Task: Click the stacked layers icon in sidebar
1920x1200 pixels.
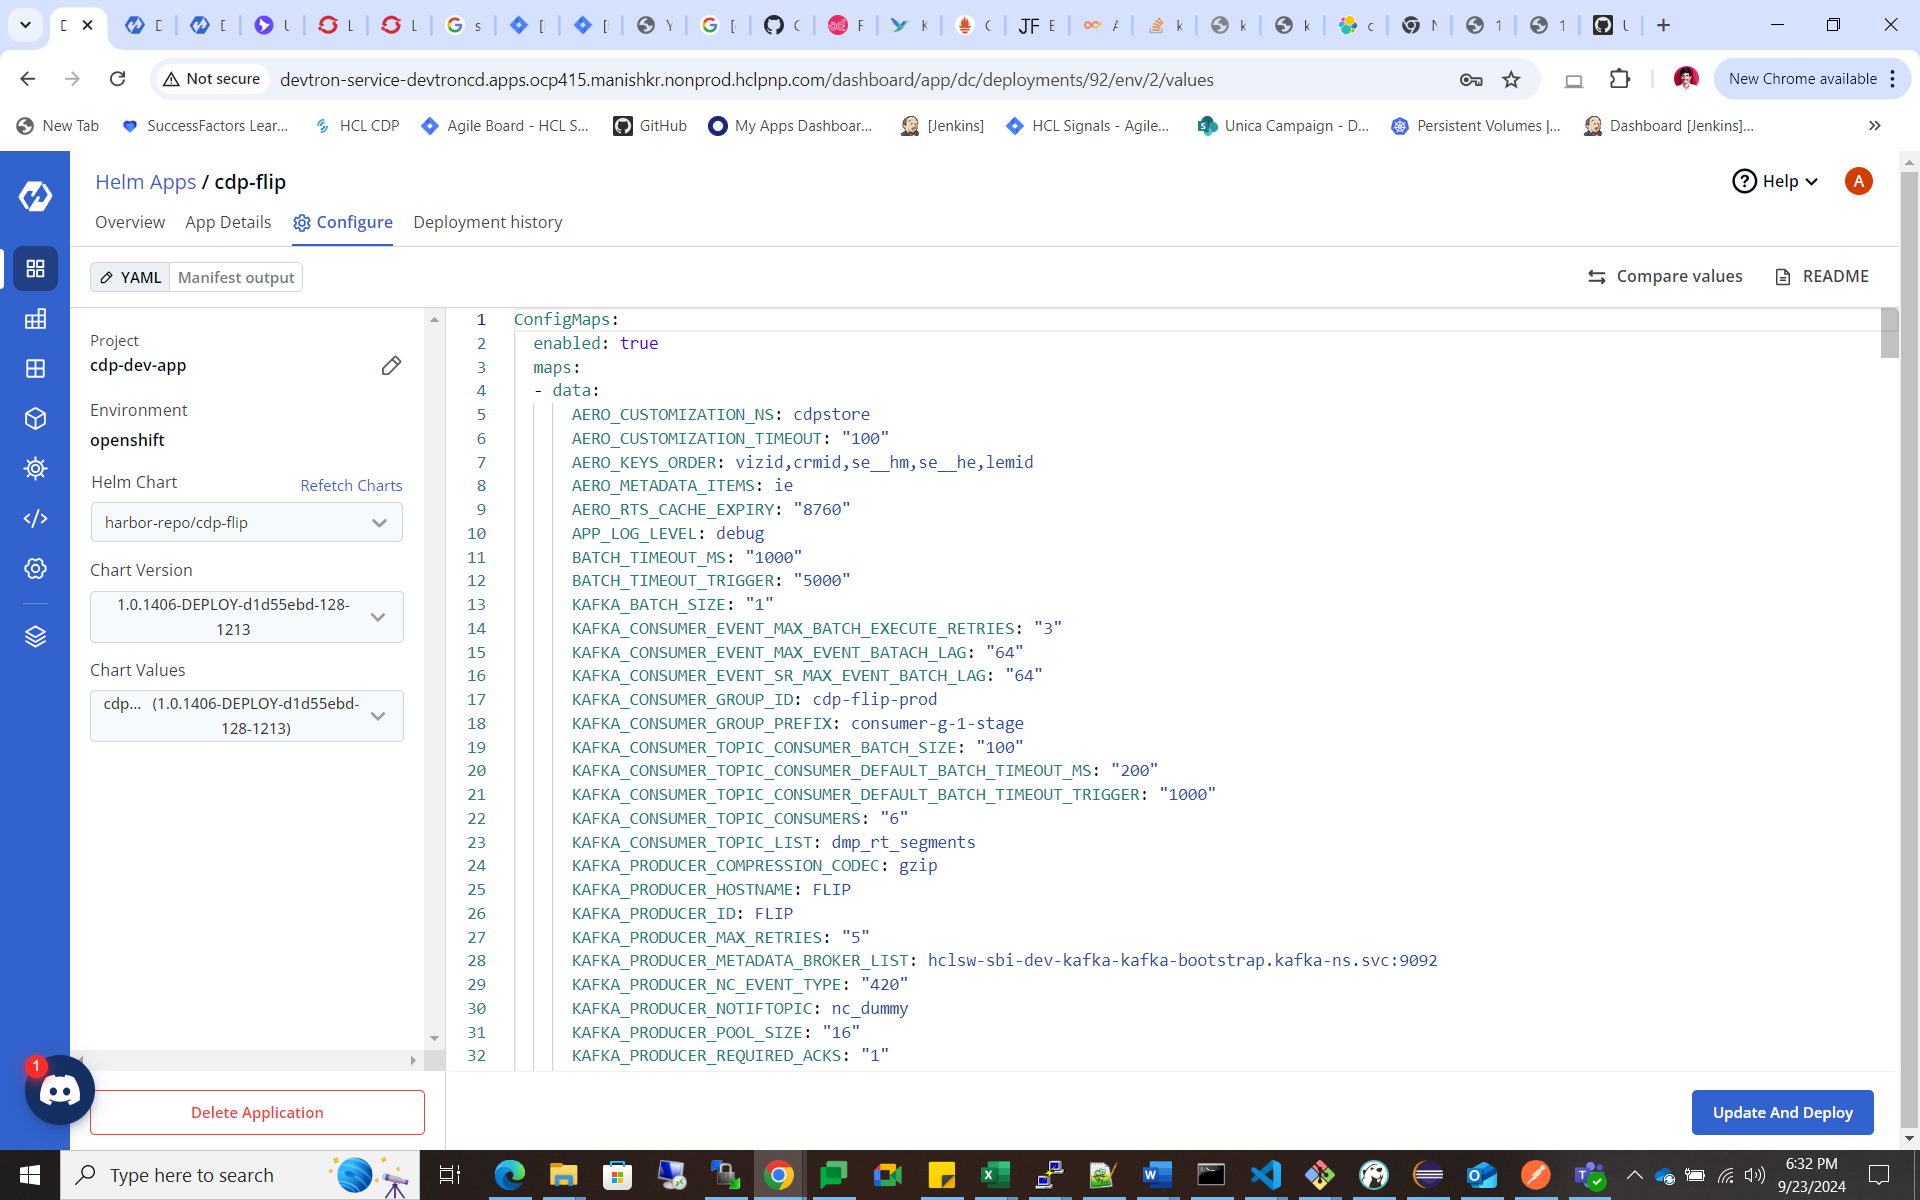Action: coord(35,636)
